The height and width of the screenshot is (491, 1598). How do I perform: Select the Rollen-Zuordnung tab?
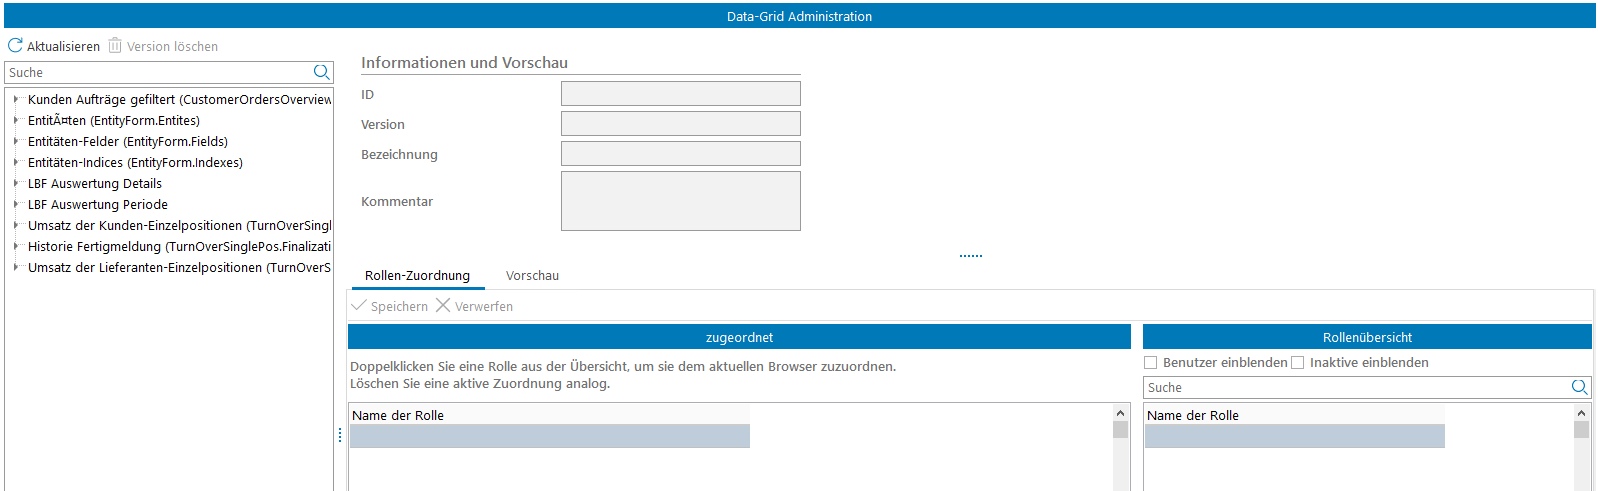pyautogui.click(x=417, y=276)
